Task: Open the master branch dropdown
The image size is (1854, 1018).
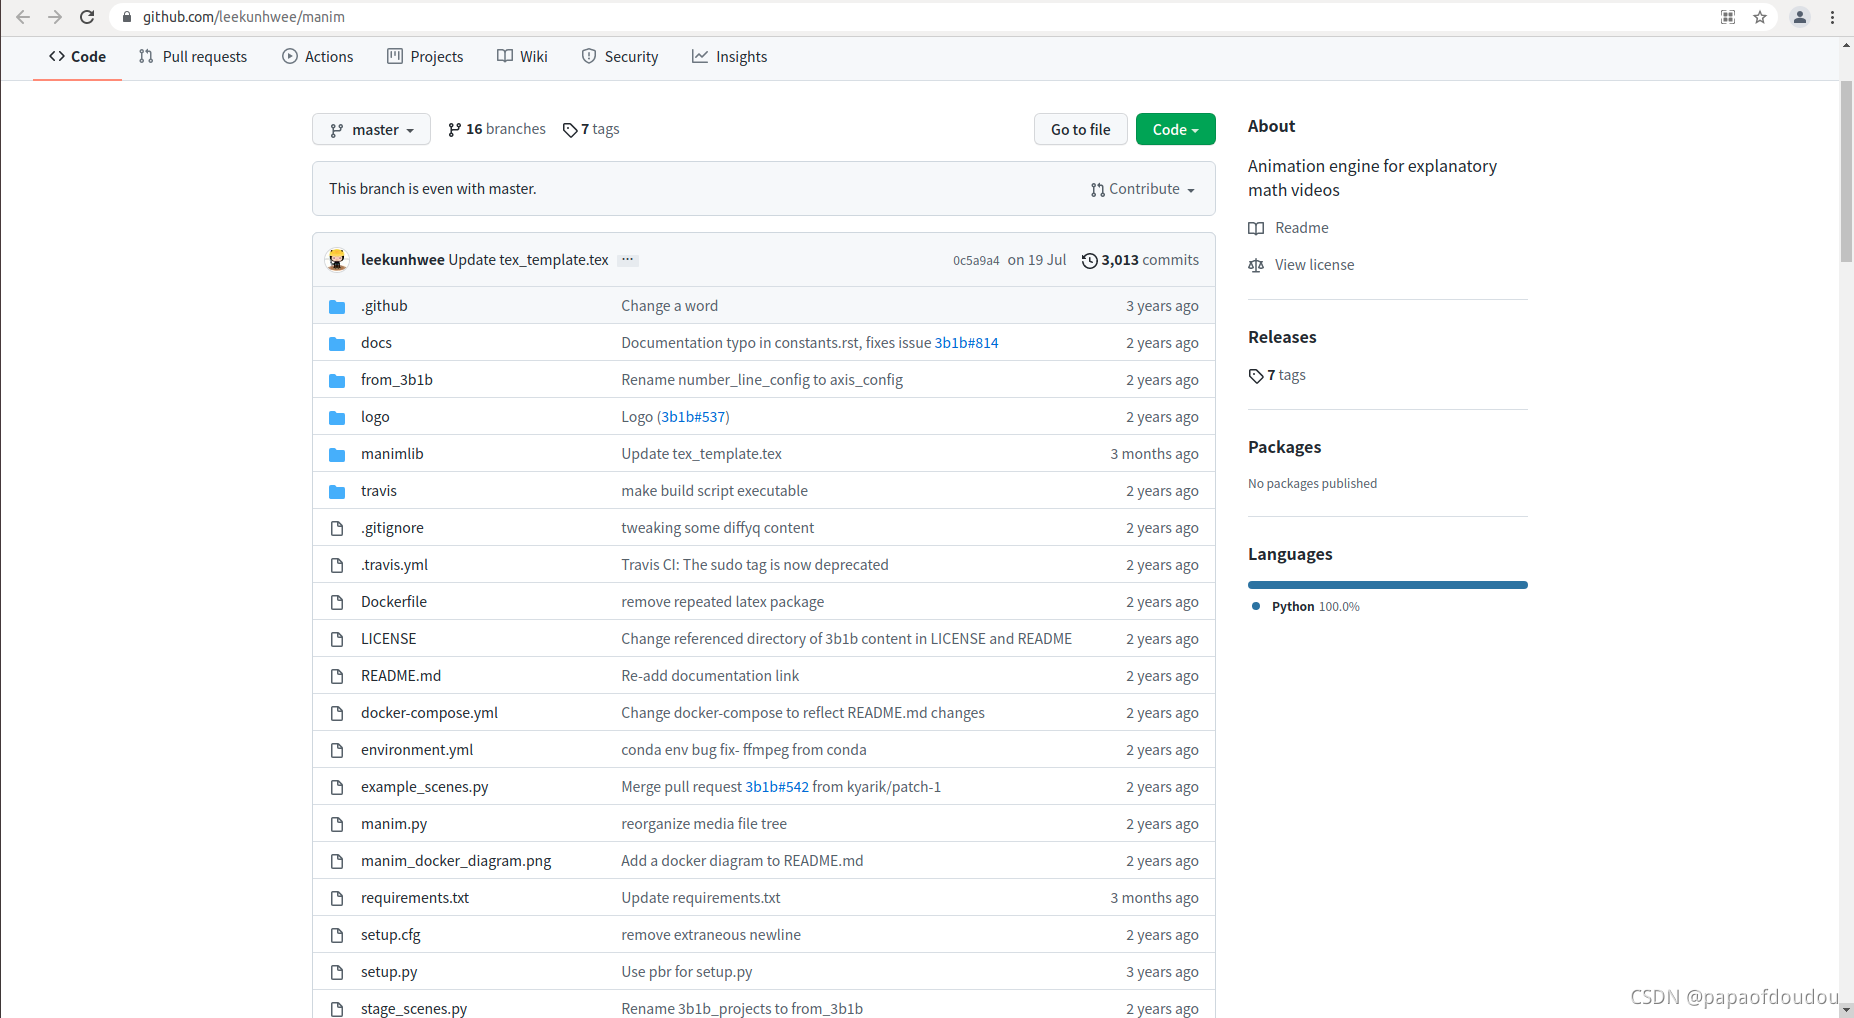Action: [x=371, y=129]
